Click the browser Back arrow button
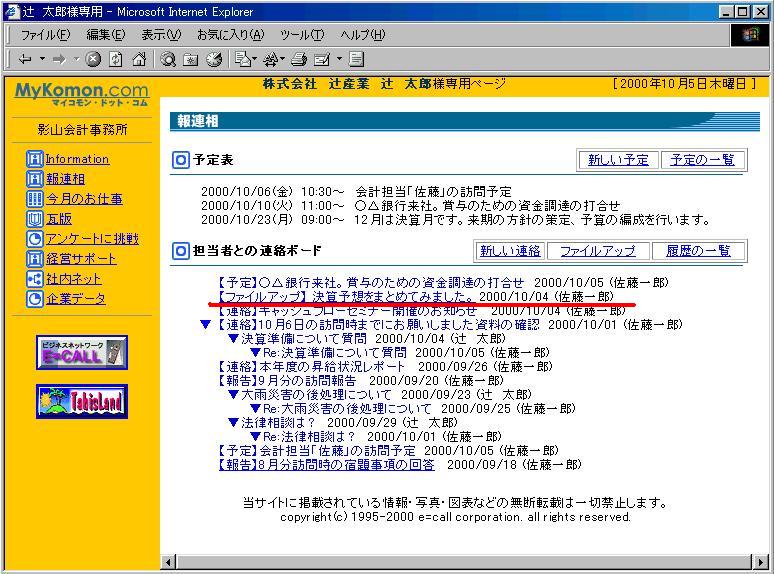Screen dimensions: 774x574 (x=25, y=59)
